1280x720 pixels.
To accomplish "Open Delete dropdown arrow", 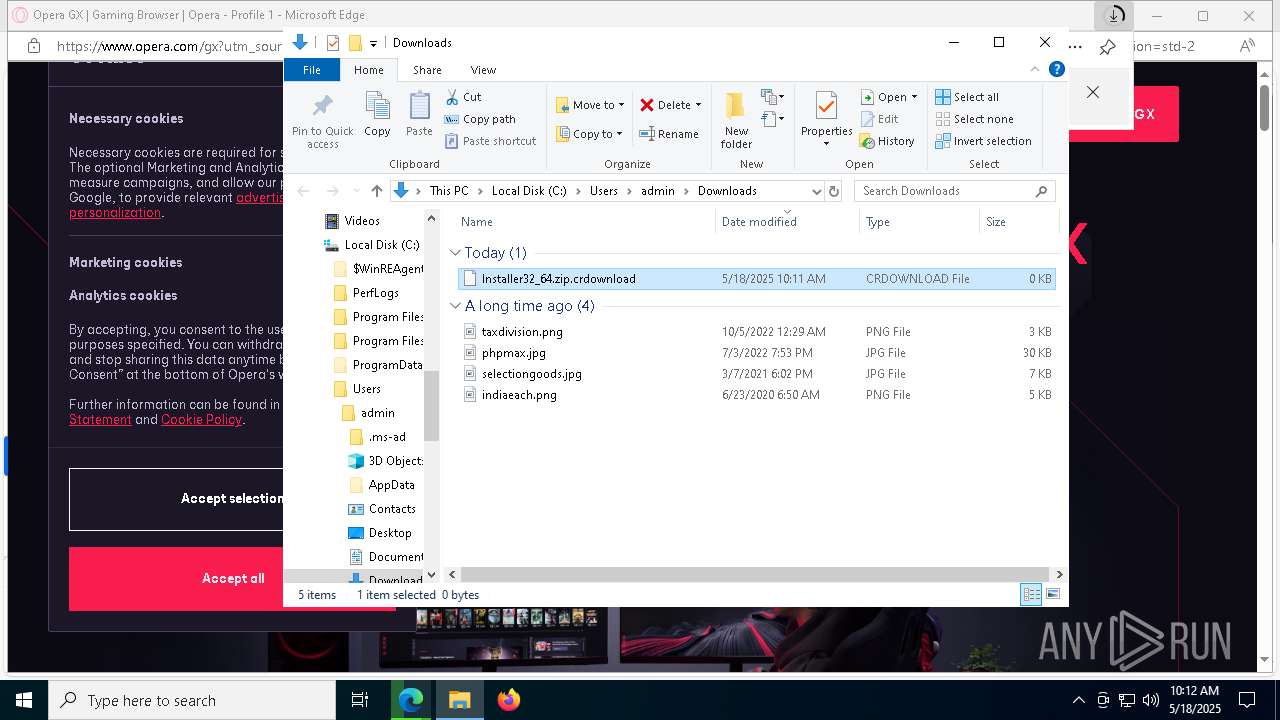I will [x=698, y=105].
